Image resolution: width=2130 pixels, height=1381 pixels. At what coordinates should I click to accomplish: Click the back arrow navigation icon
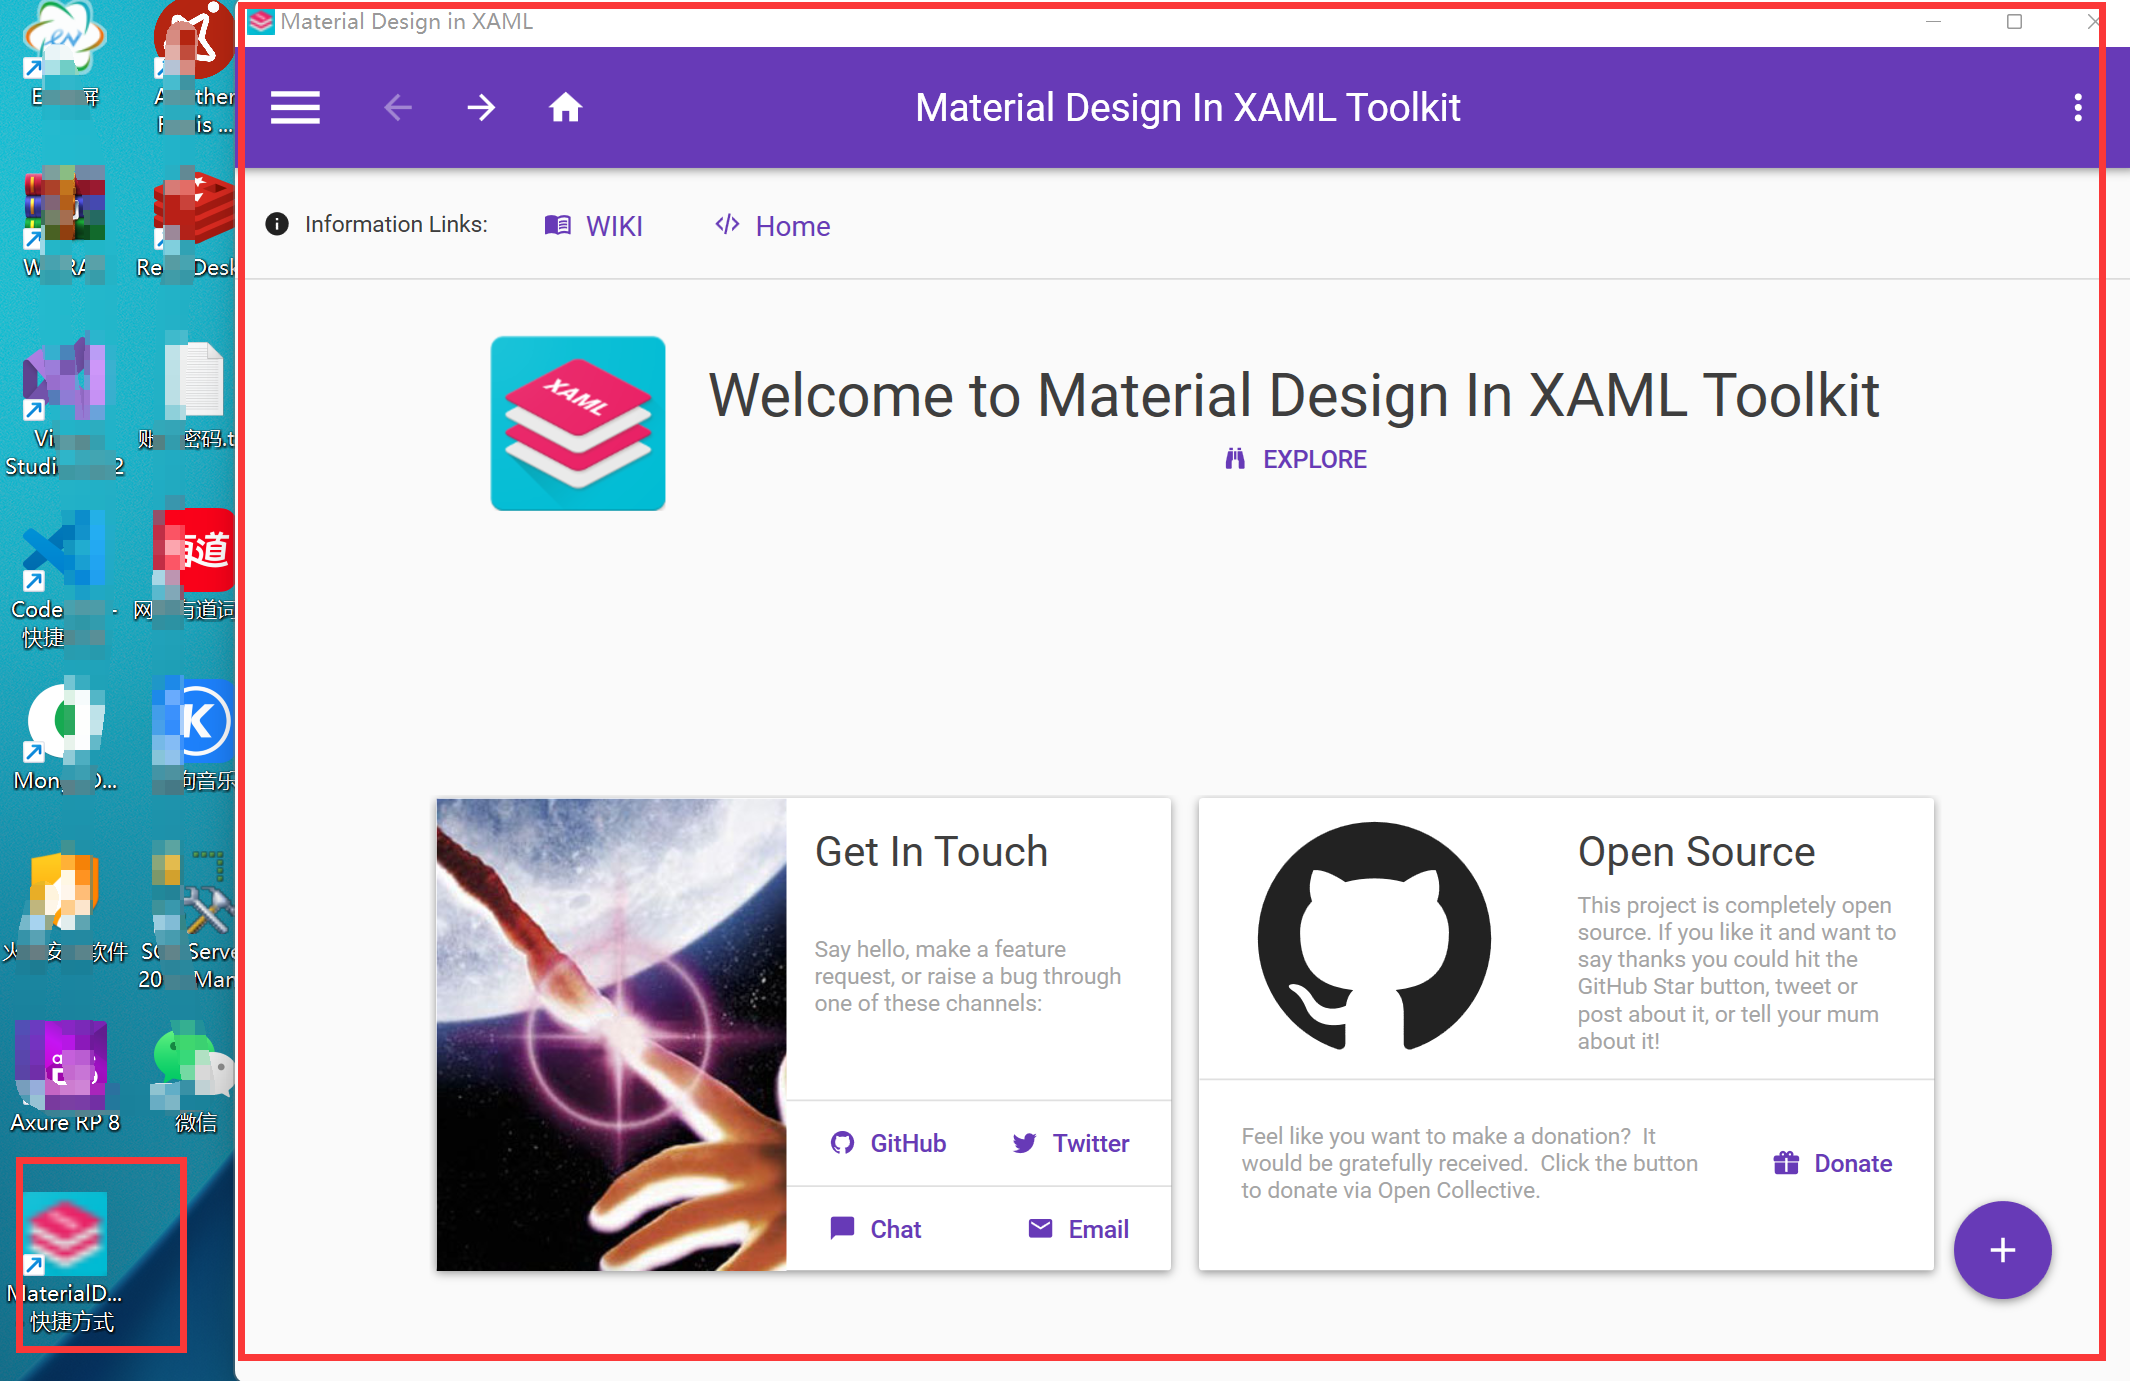[x=398, y=107]
